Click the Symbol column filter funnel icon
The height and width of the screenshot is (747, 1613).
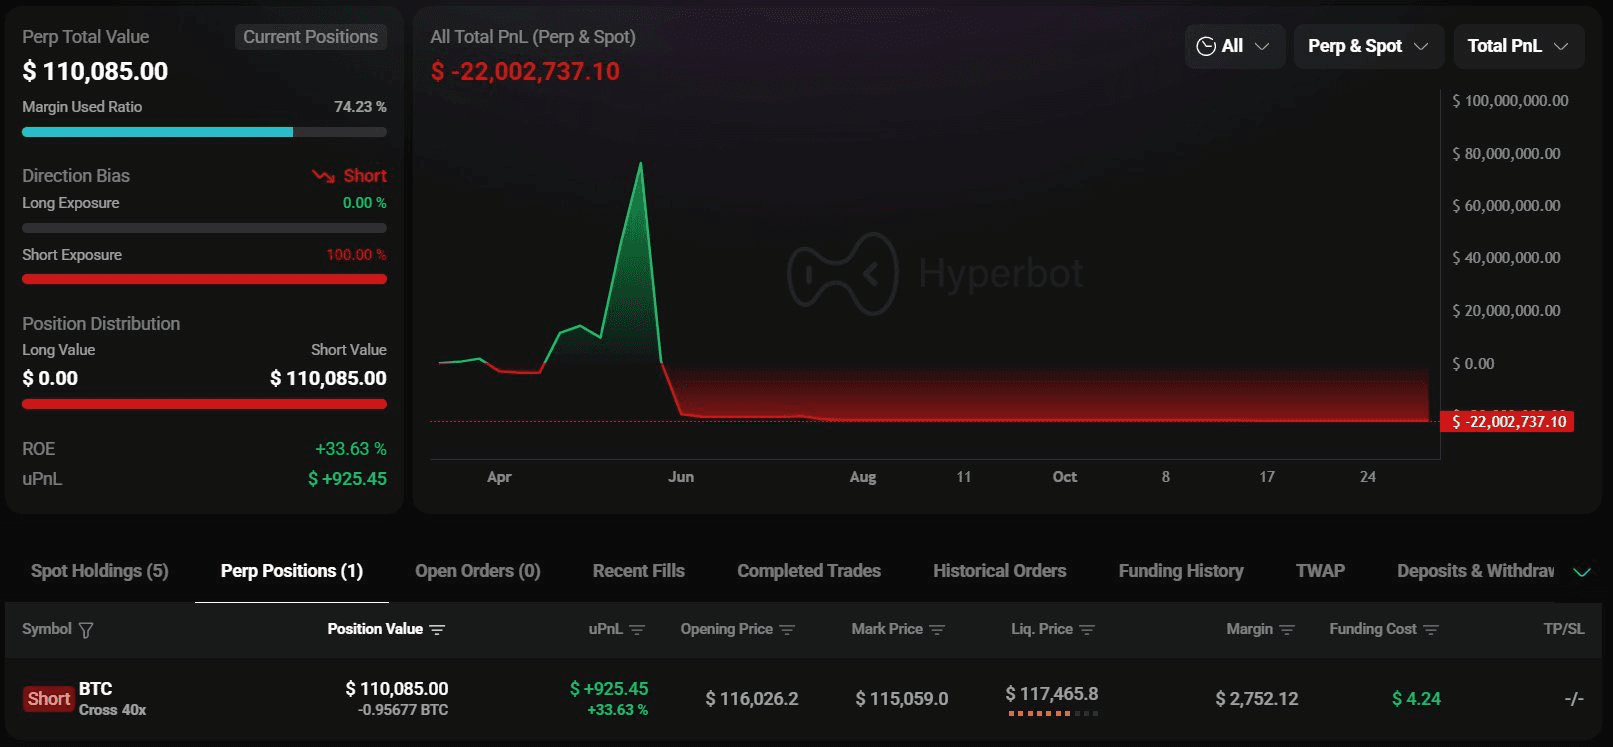tap(86, 630)
